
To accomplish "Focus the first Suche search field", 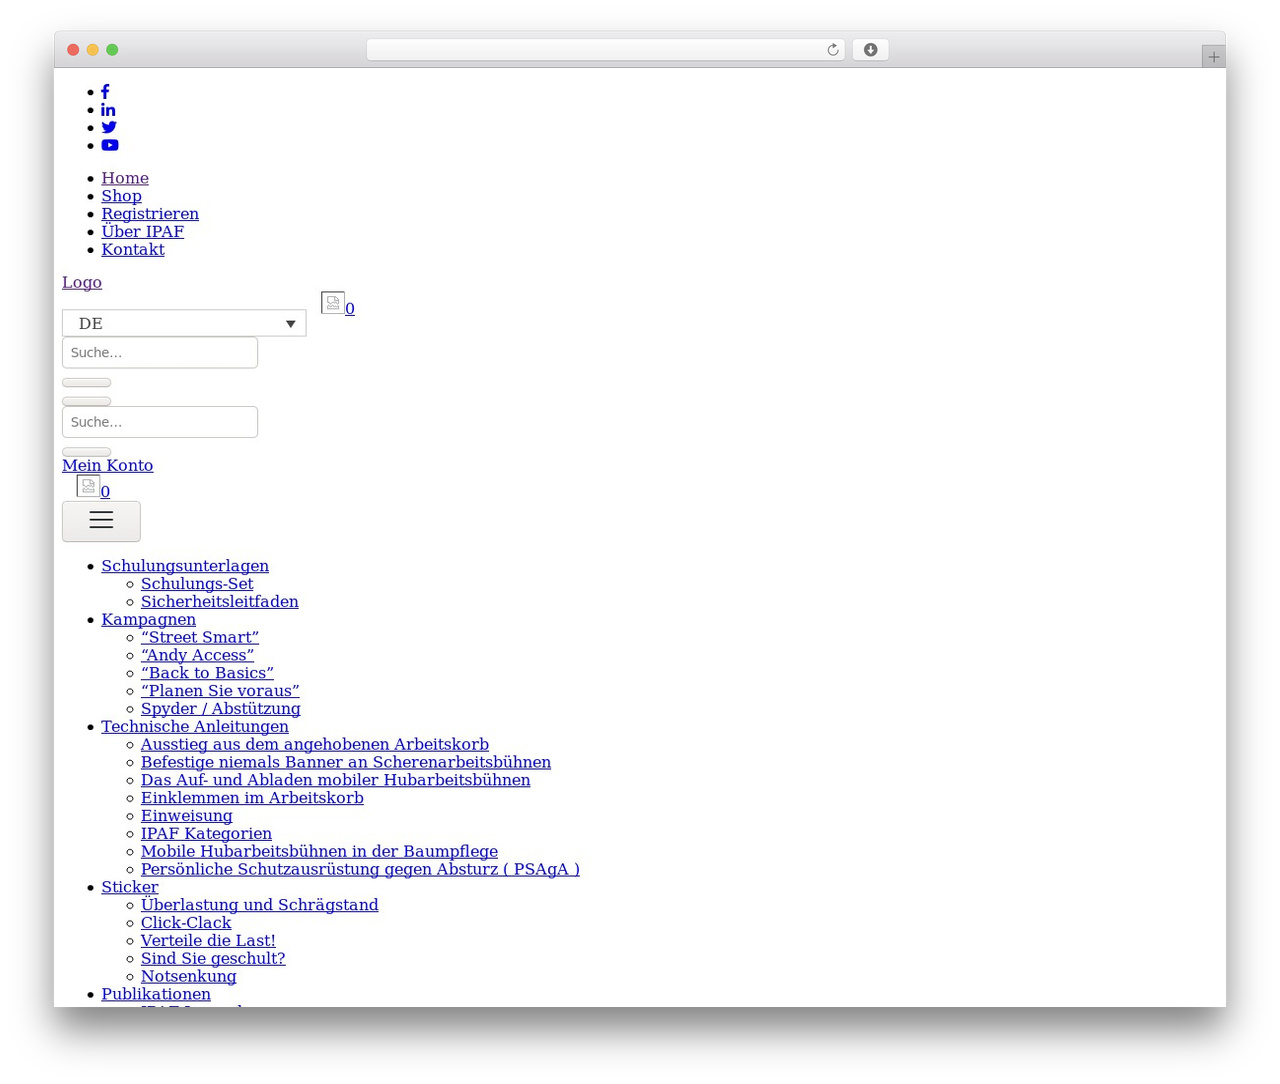I will pyautogui.click(x=160, y=353).
